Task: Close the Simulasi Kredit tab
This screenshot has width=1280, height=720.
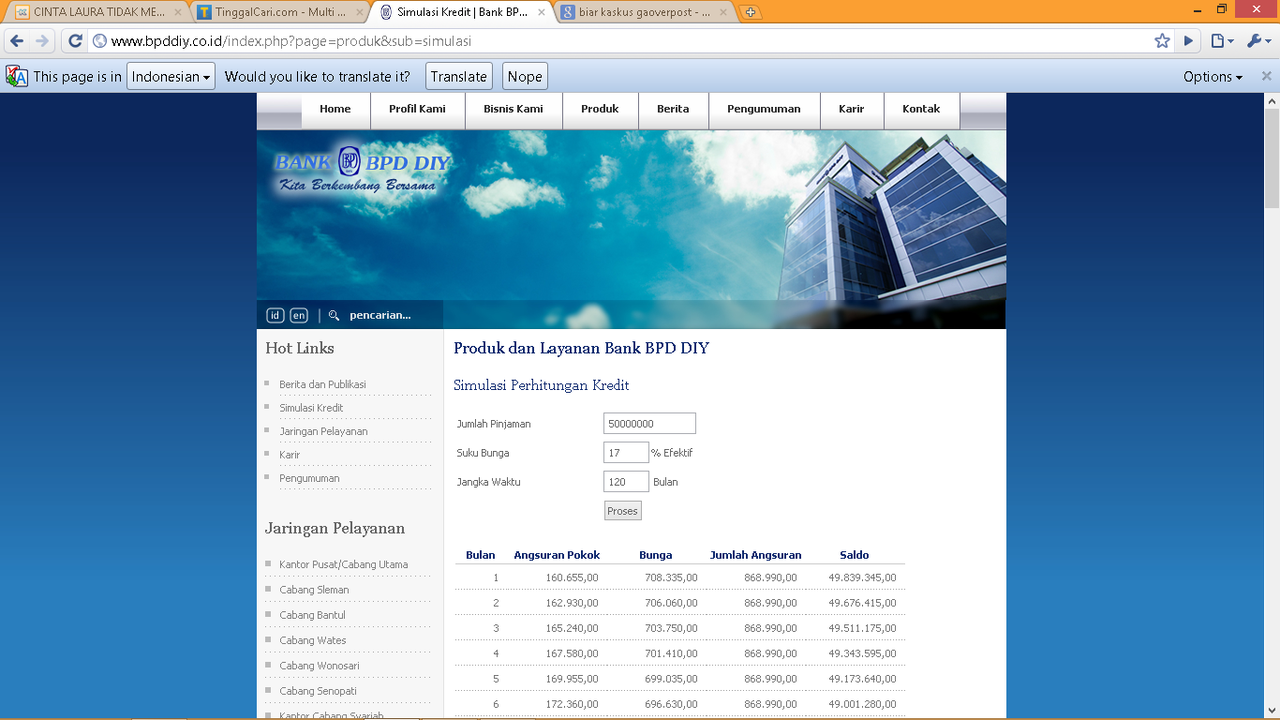Action: (542, 12)
